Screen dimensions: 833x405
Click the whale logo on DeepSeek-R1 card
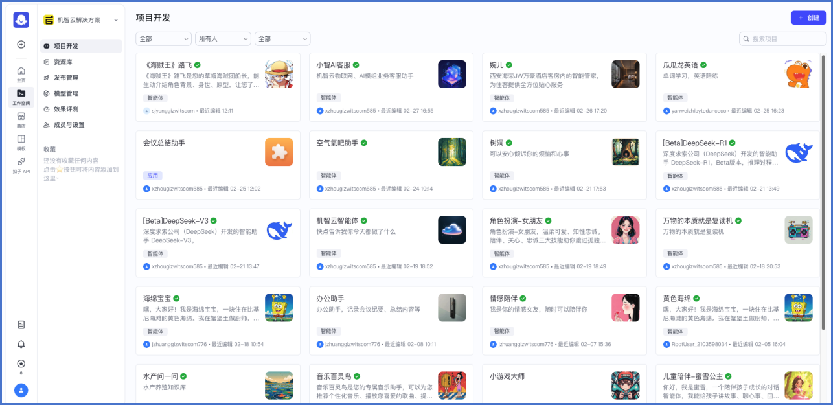pyautogui.click(x=798, y=152)
